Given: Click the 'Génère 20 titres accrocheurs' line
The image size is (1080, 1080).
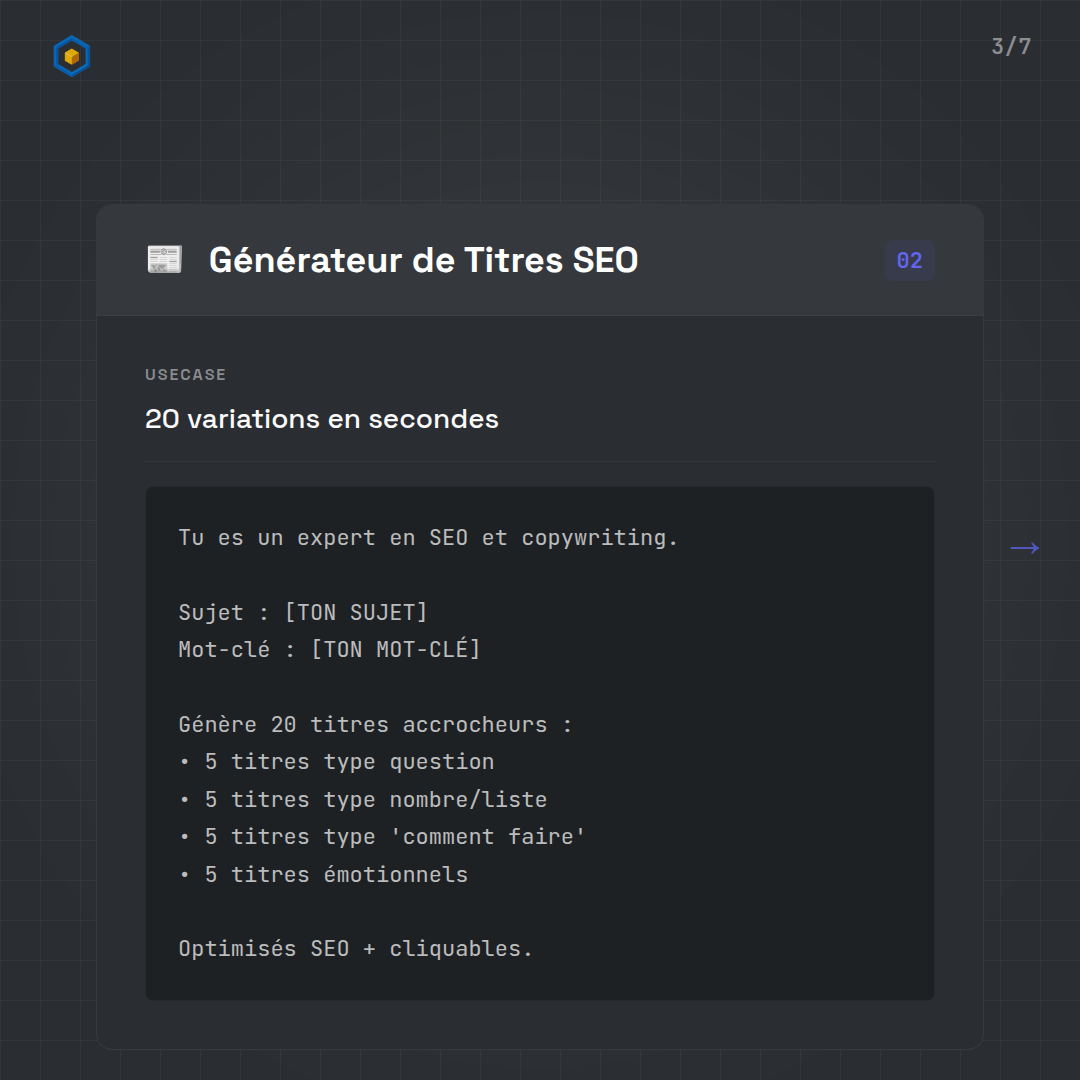Looking at the screenshot, I should coord(375,725).
